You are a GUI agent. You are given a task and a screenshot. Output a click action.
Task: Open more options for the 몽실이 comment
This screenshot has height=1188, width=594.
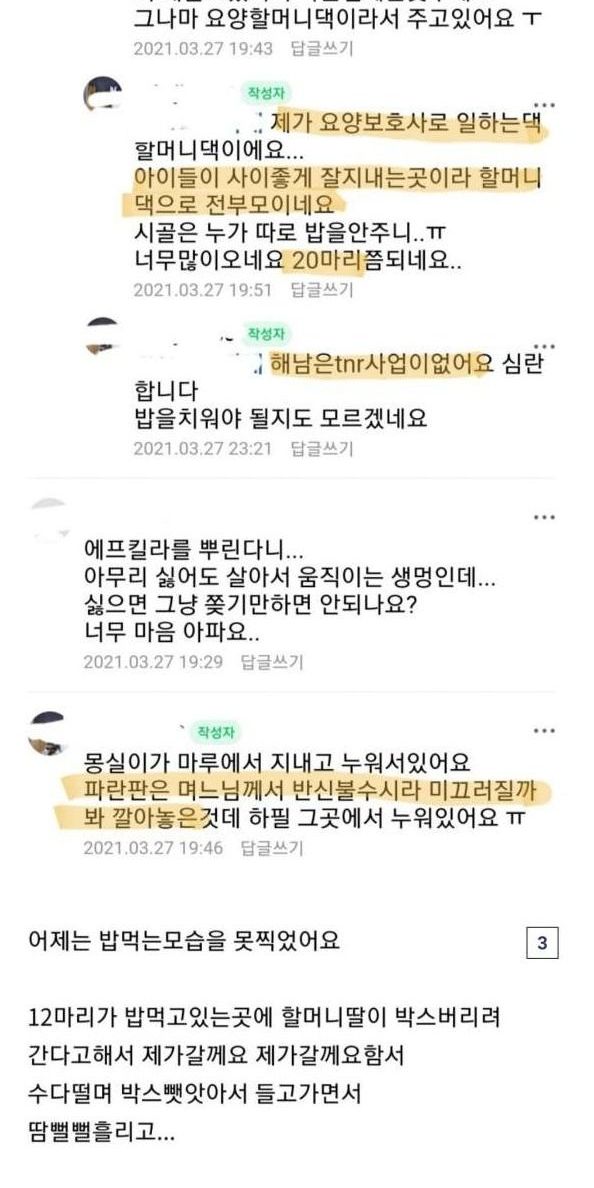[x=544, y=731]
